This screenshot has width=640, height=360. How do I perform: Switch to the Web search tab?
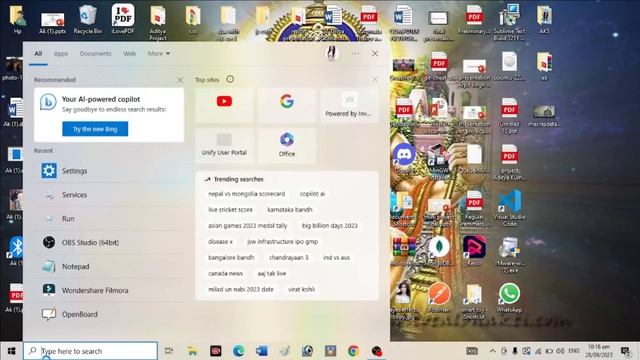coord(129,53)
